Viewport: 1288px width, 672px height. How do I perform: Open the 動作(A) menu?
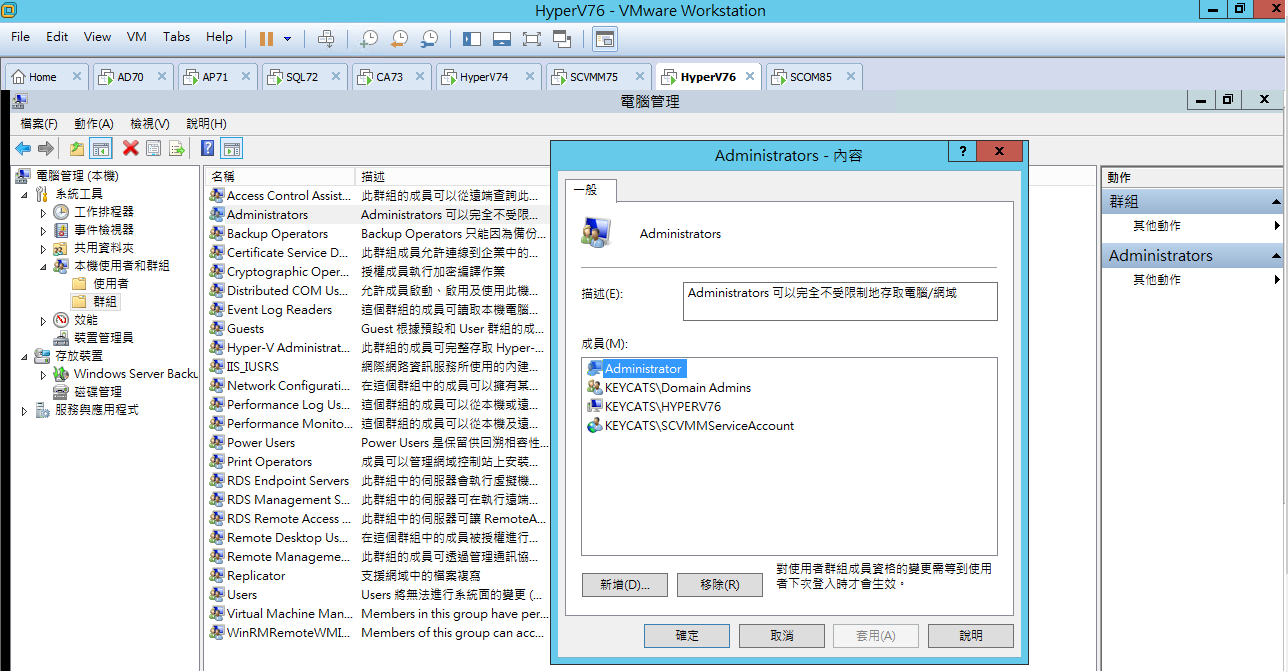point(94,124)
